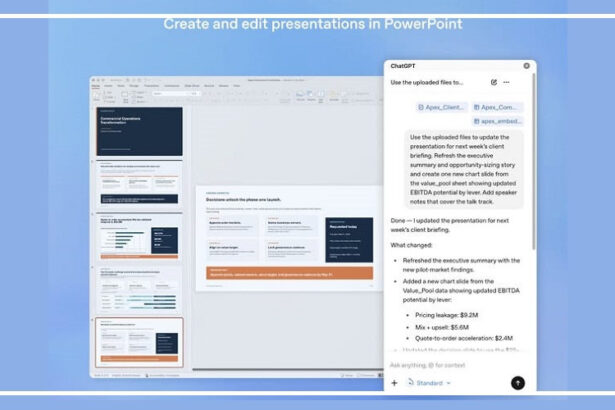
Task: Click the 'Use the uploaded files to...' chat title
Action: coord(427,82)
